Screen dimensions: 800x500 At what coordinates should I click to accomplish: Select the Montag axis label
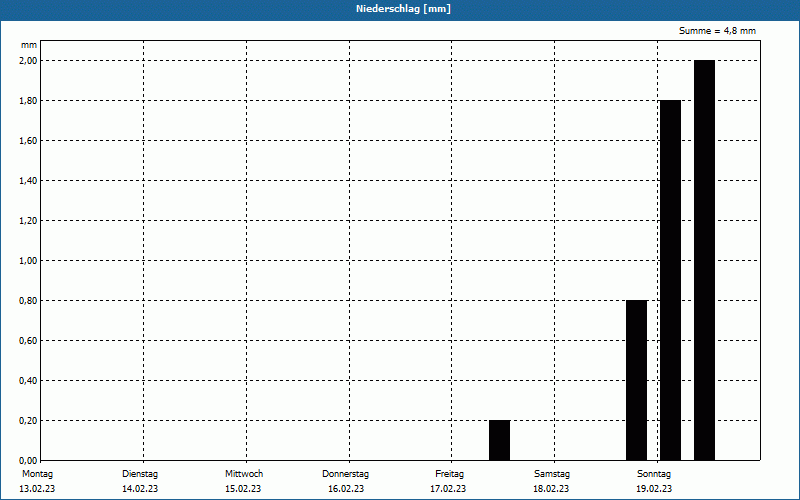pyautogui.click(x=37, y=474)
